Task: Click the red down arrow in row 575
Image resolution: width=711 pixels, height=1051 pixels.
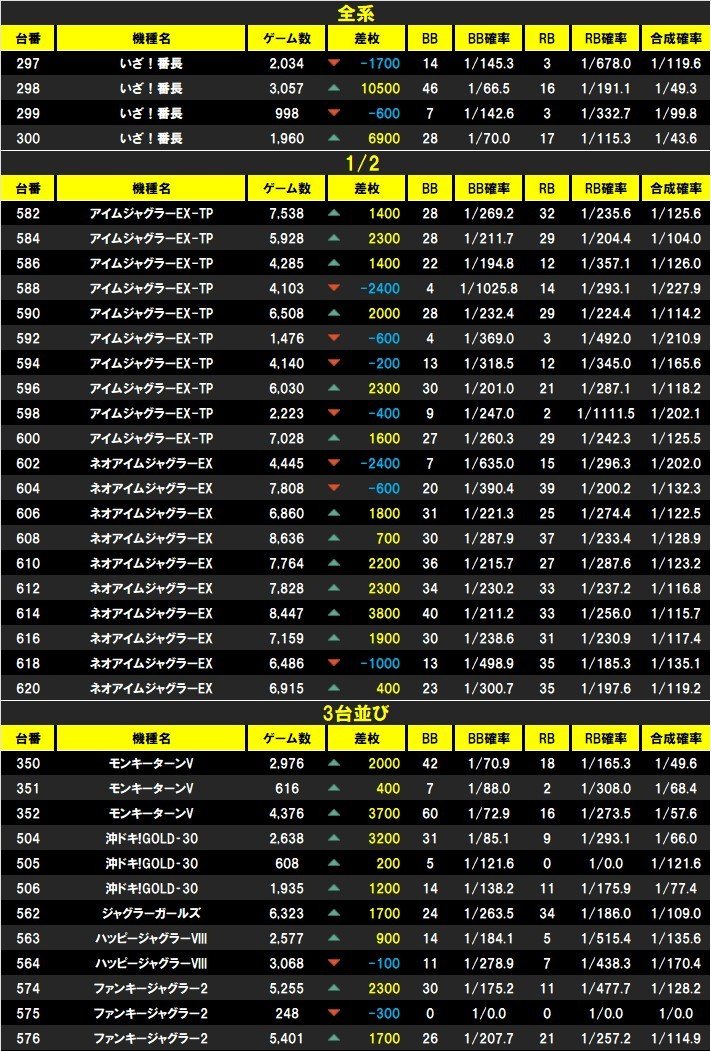Action: point(334,1013)
